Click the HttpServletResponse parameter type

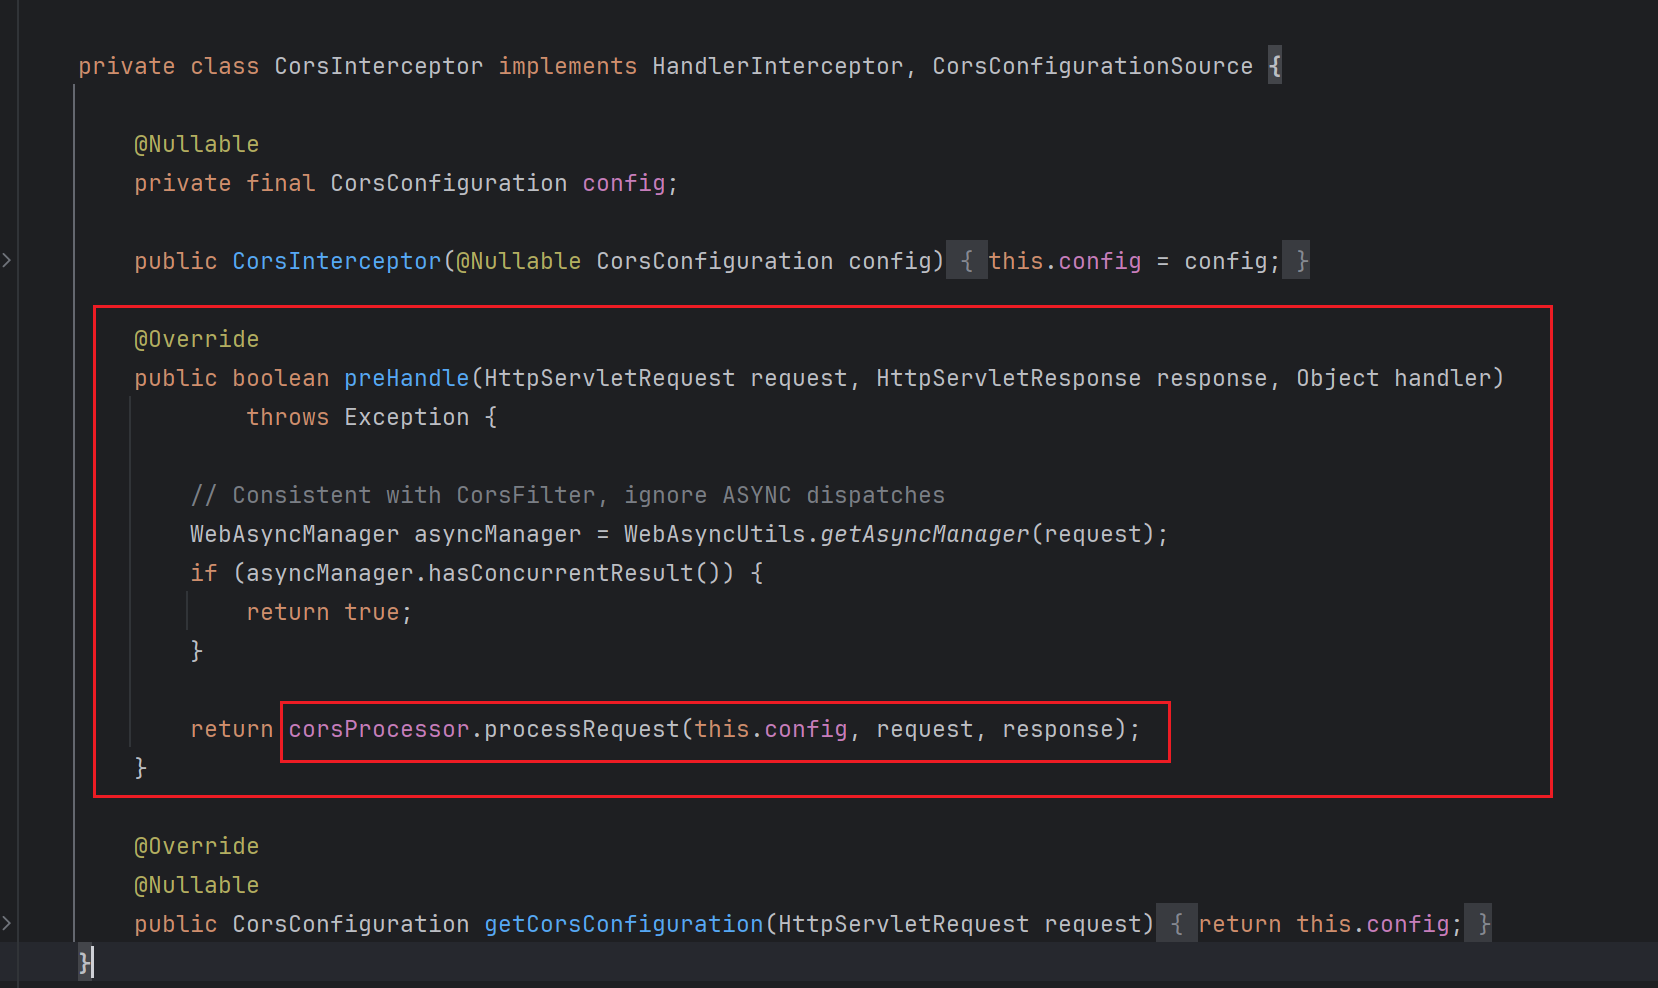pyautogui.click(x=1008, y=378)
